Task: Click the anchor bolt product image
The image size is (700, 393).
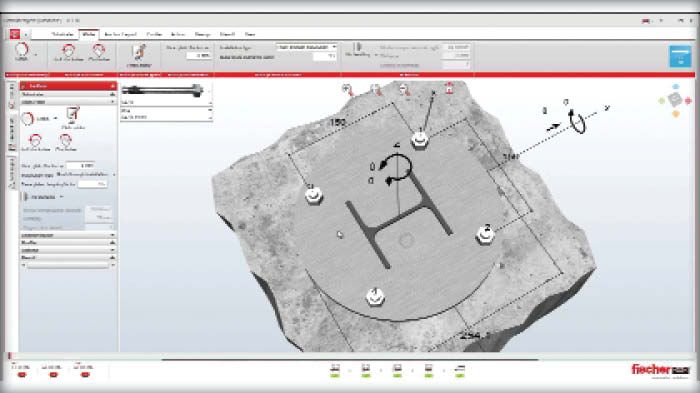Action: pos(163,90)
